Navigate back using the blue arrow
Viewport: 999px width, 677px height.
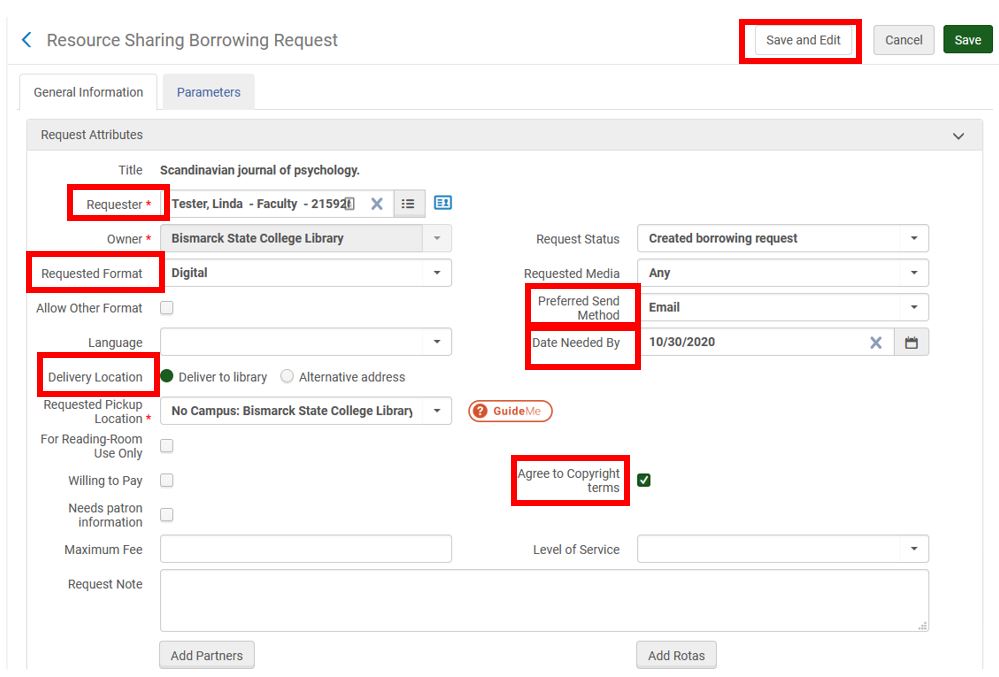coord(25,39)
